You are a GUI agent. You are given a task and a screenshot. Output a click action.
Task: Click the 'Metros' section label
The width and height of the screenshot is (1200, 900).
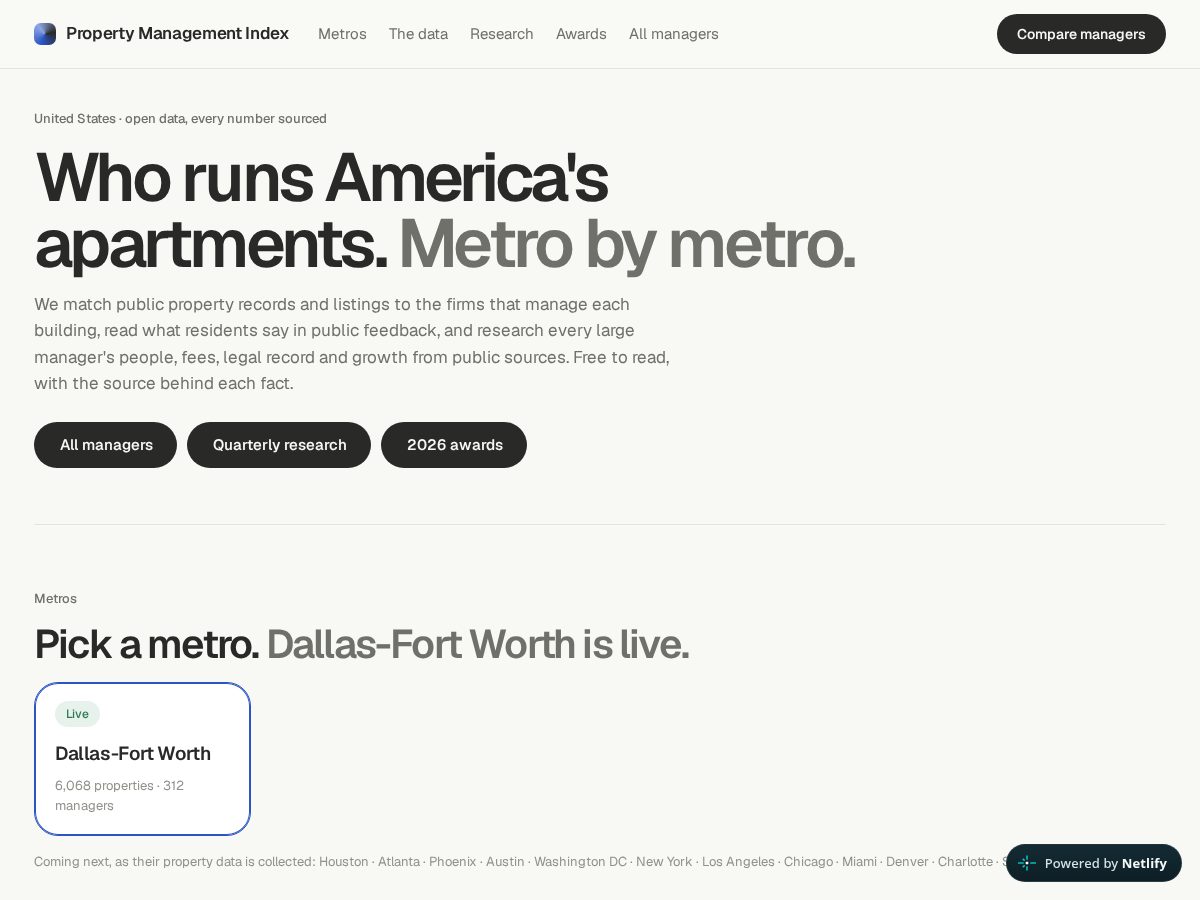point(55,599)
